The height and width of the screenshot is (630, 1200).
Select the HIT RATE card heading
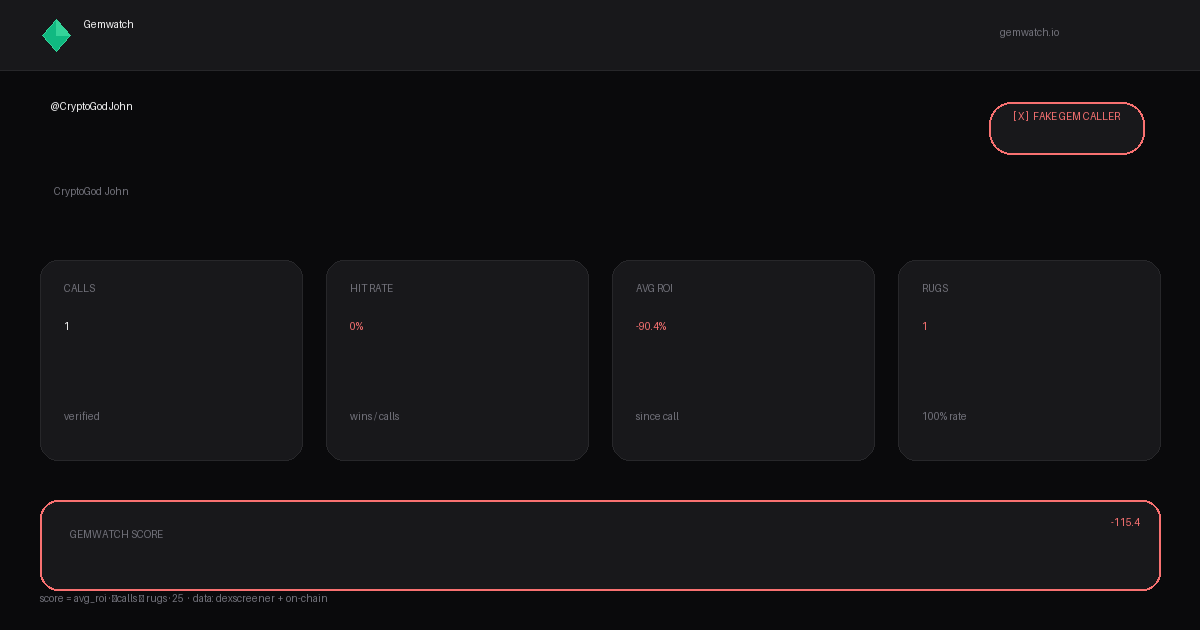click(371, 289)
